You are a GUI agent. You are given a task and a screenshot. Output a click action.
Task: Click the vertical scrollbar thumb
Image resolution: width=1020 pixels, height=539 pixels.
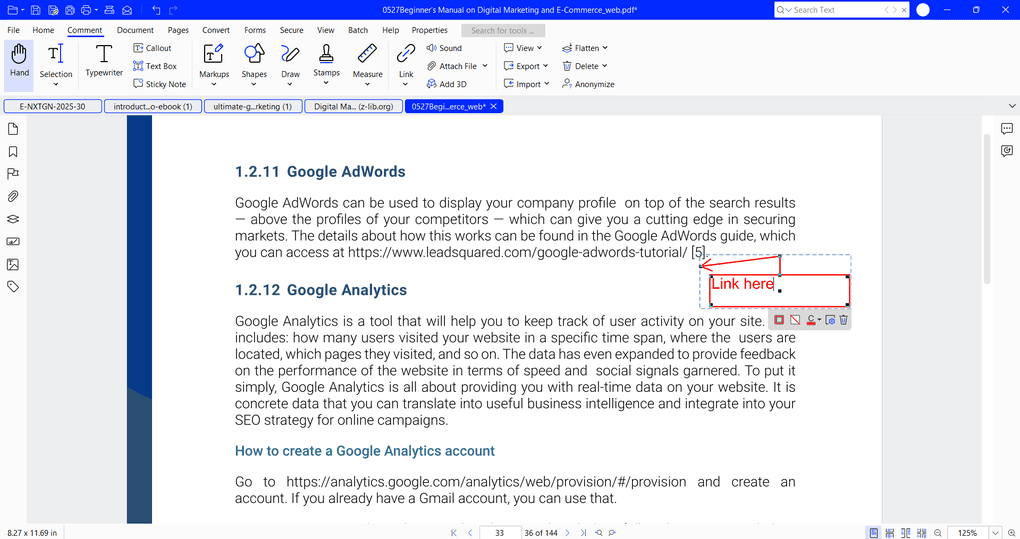click(x=987, y=209)
